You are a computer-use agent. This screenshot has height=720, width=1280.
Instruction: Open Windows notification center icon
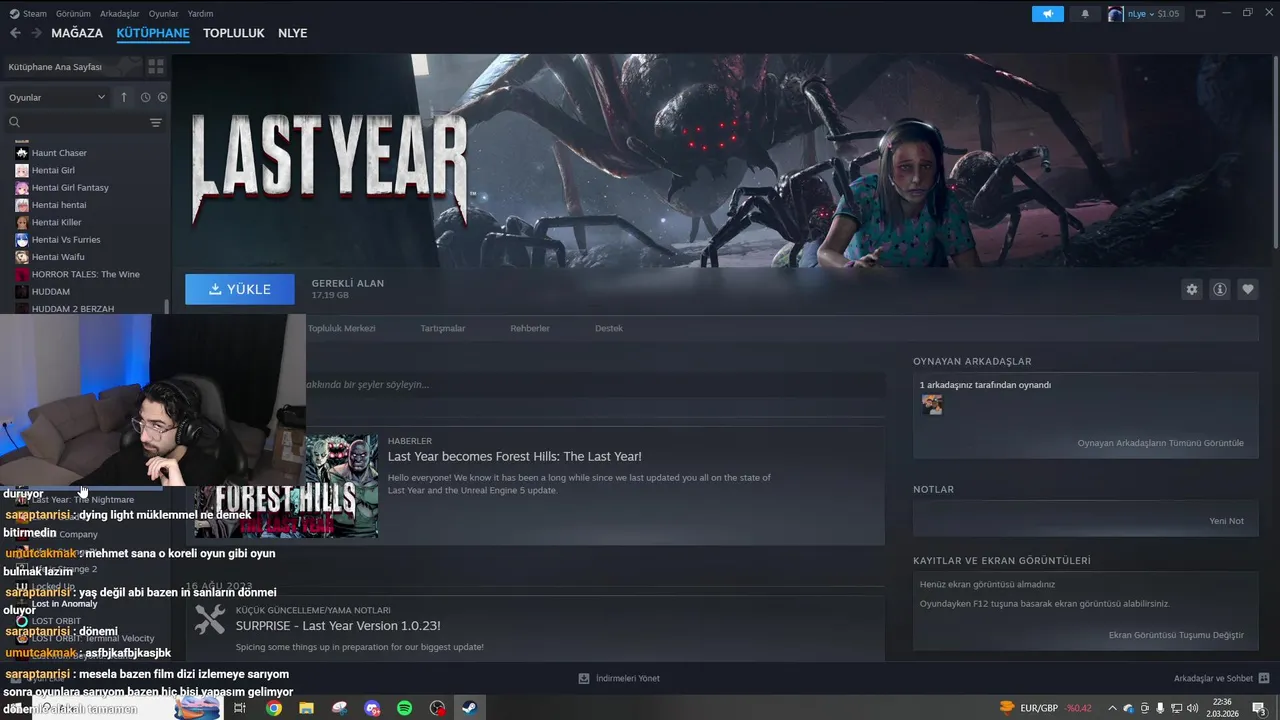(1258, 708)
